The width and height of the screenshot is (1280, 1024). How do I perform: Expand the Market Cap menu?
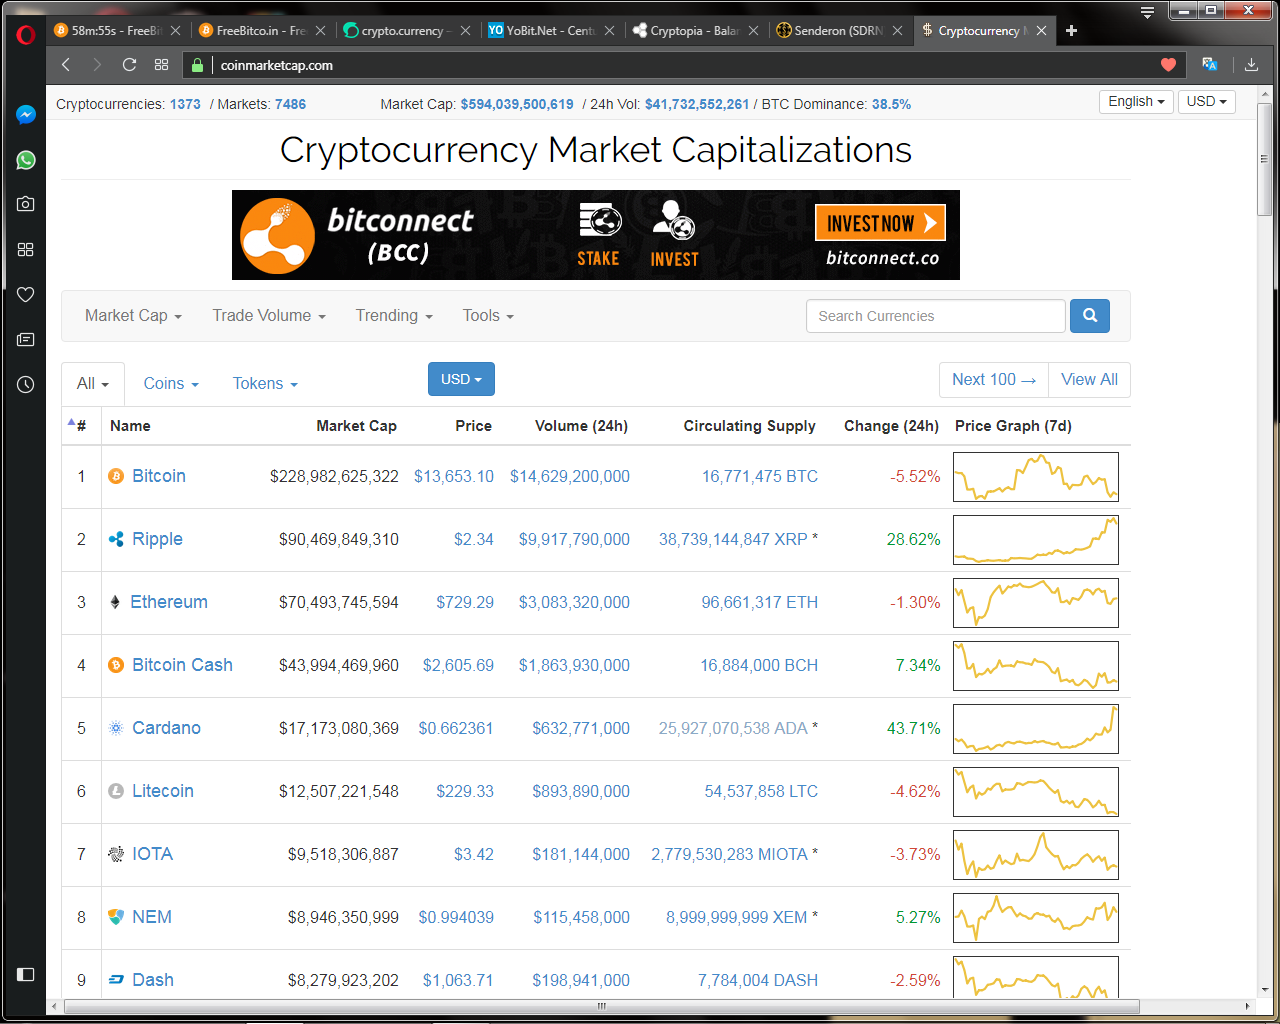133,316
